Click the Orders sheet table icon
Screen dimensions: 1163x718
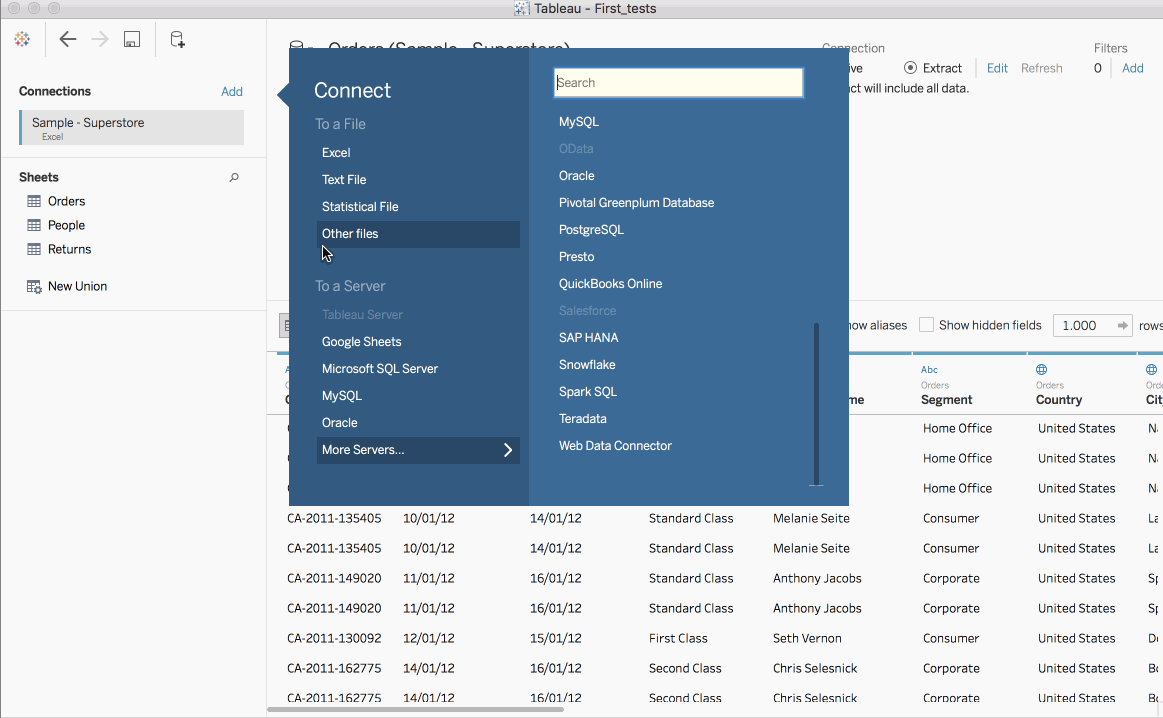[x=34, y=201]
